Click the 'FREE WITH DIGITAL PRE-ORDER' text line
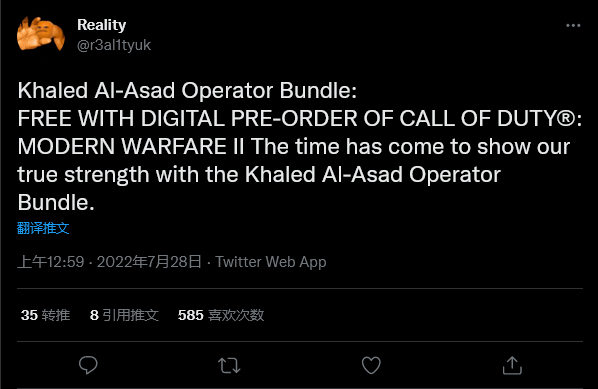The width and height of the screenshot is (598, 389). (x=299, y=118)
